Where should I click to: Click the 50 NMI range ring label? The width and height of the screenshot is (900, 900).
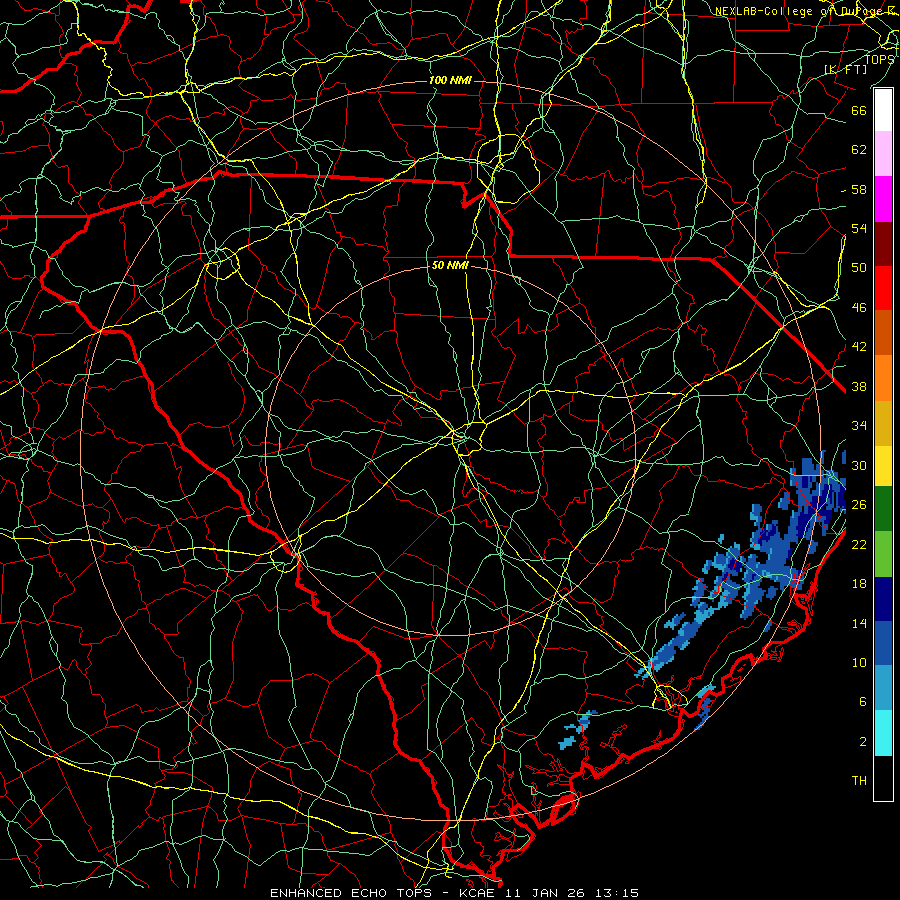pos(450,266)
